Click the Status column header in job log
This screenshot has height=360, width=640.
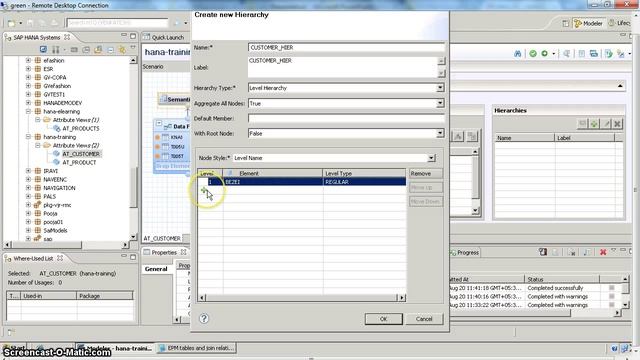coord(562,279)
